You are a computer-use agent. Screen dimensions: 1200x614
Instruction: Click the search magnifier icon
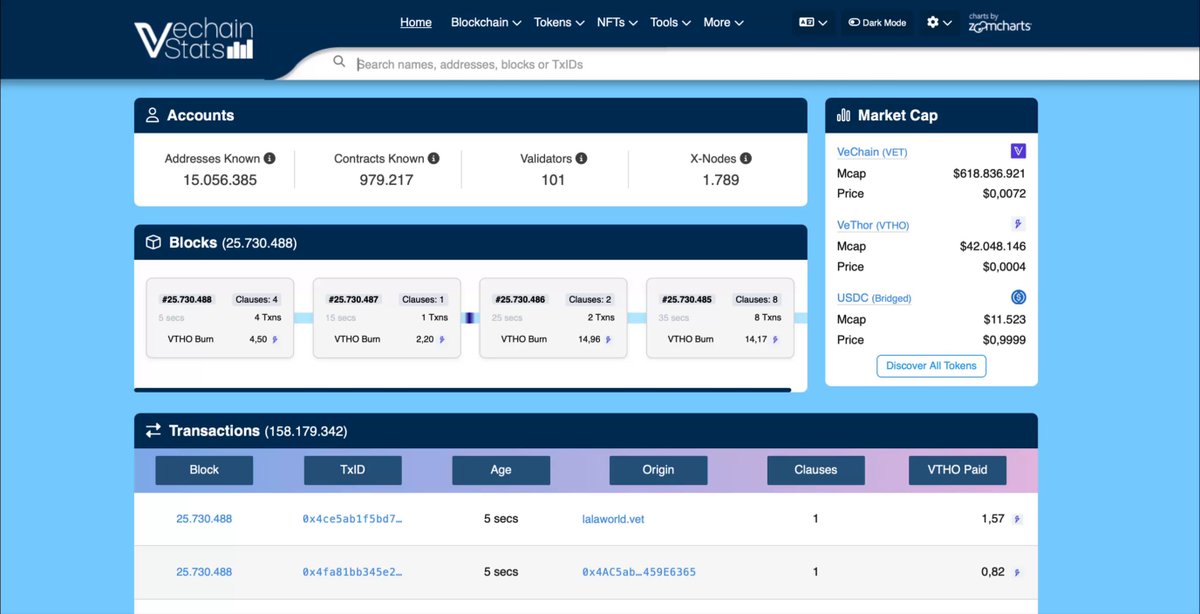(340, 62)
